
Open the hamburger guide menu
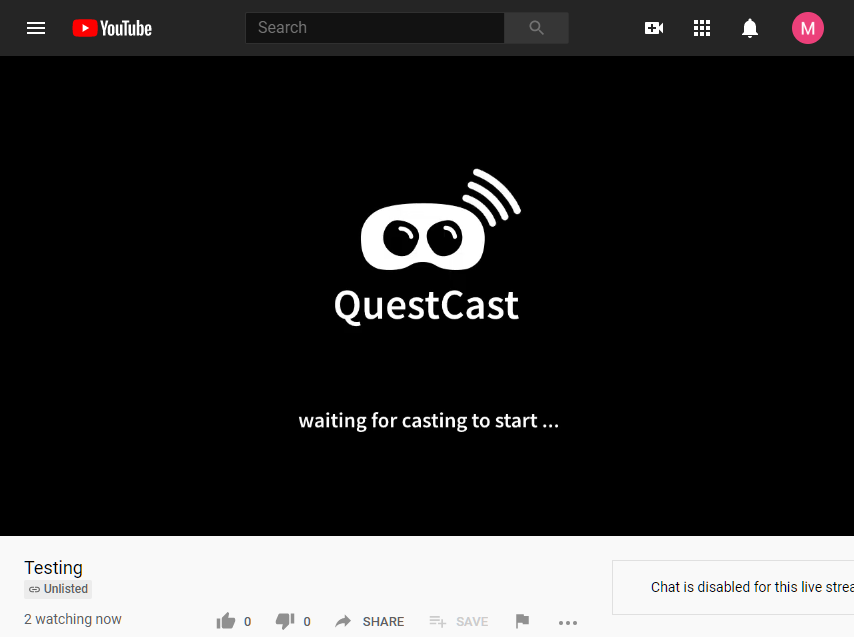pyautogui.click(x=36, y=28)
